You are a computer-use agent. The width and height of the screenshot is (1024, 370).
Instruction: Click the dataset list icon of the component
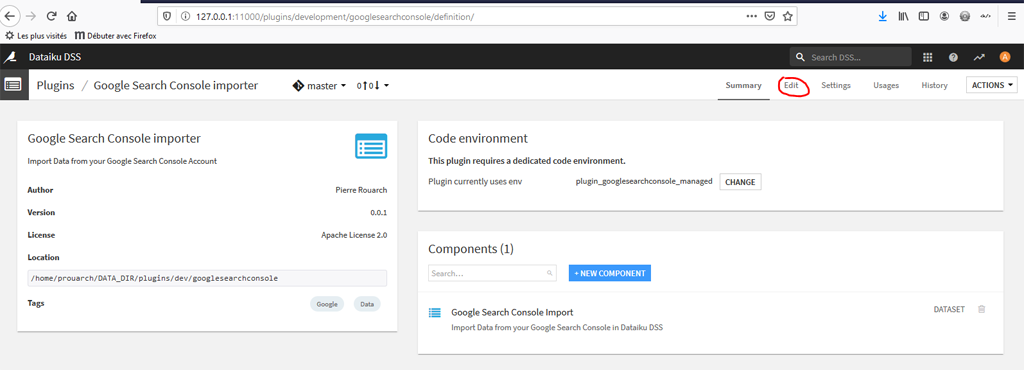(x=434, y=313)
